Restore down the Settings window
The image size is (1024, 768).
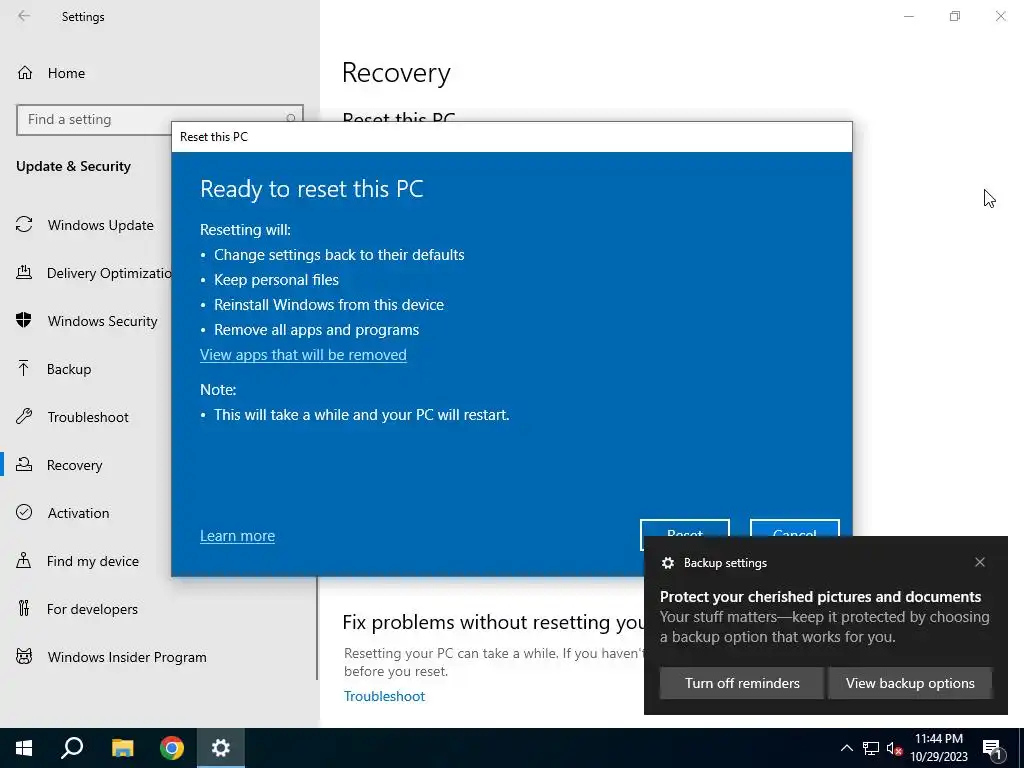pos(955,16)
